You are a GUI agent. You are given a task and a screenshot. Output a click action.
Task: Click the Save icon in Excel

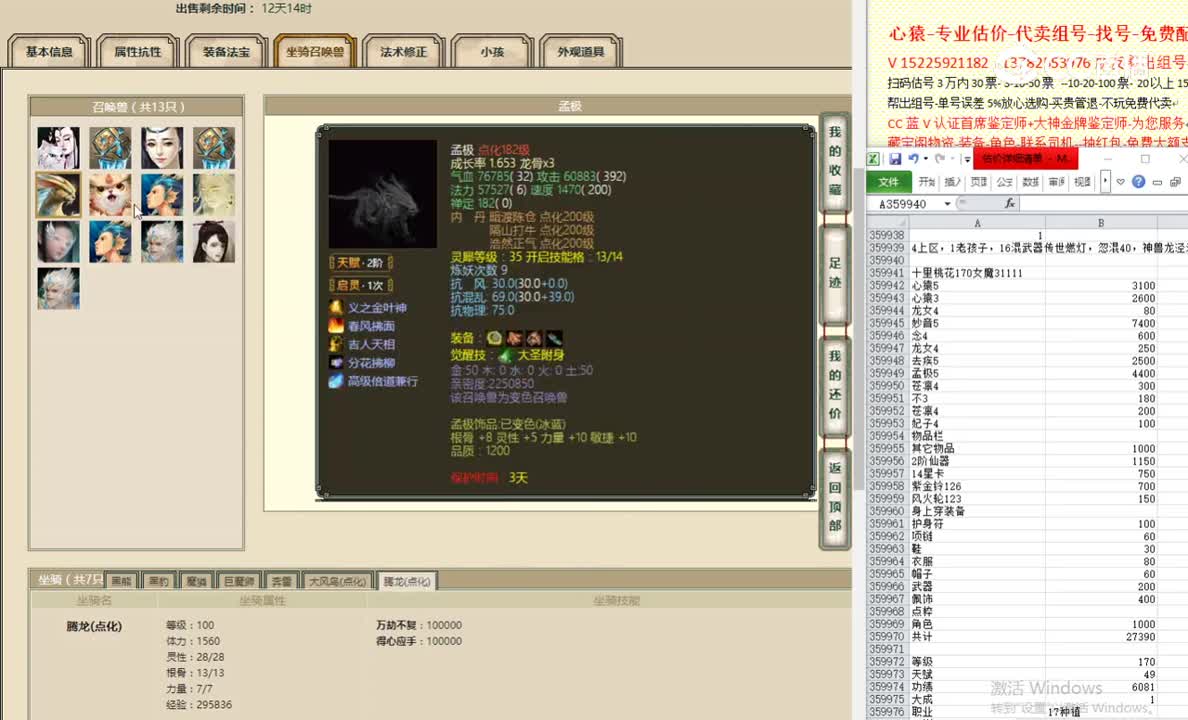click(x=896, y=157)
